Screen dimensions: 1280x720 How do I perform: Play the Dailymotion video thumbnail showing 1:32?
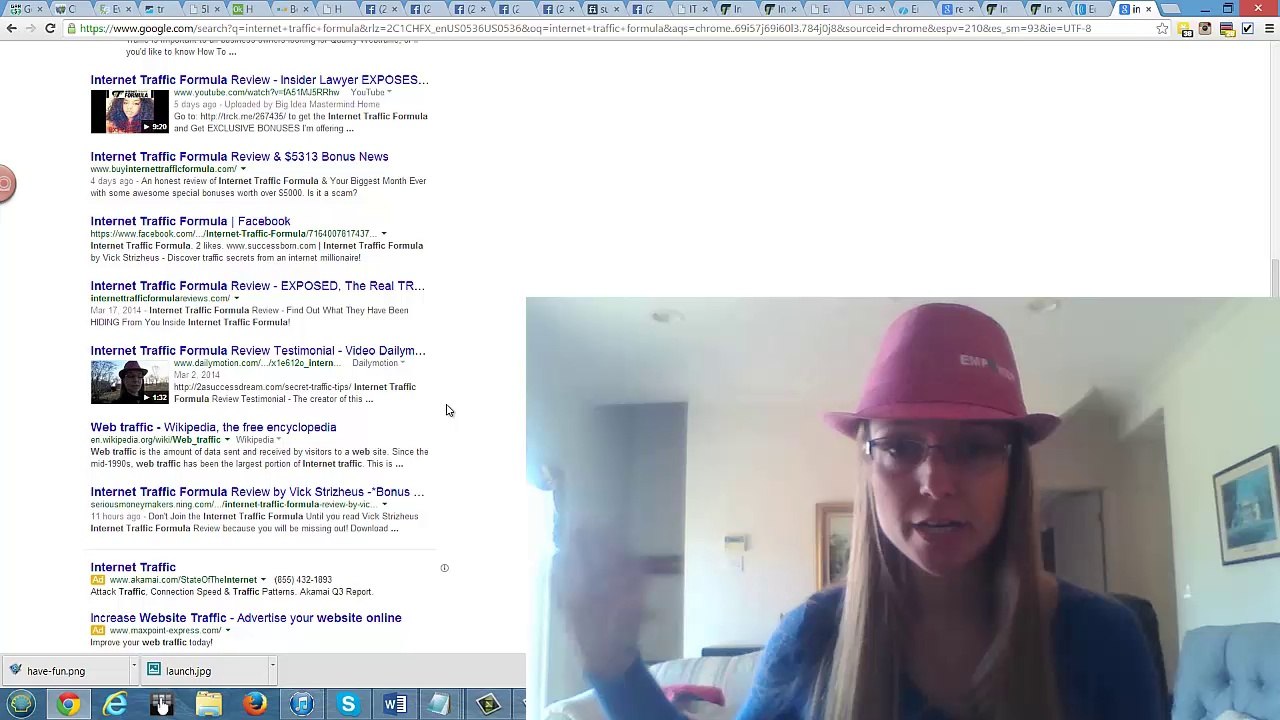[x=130, y=382]
